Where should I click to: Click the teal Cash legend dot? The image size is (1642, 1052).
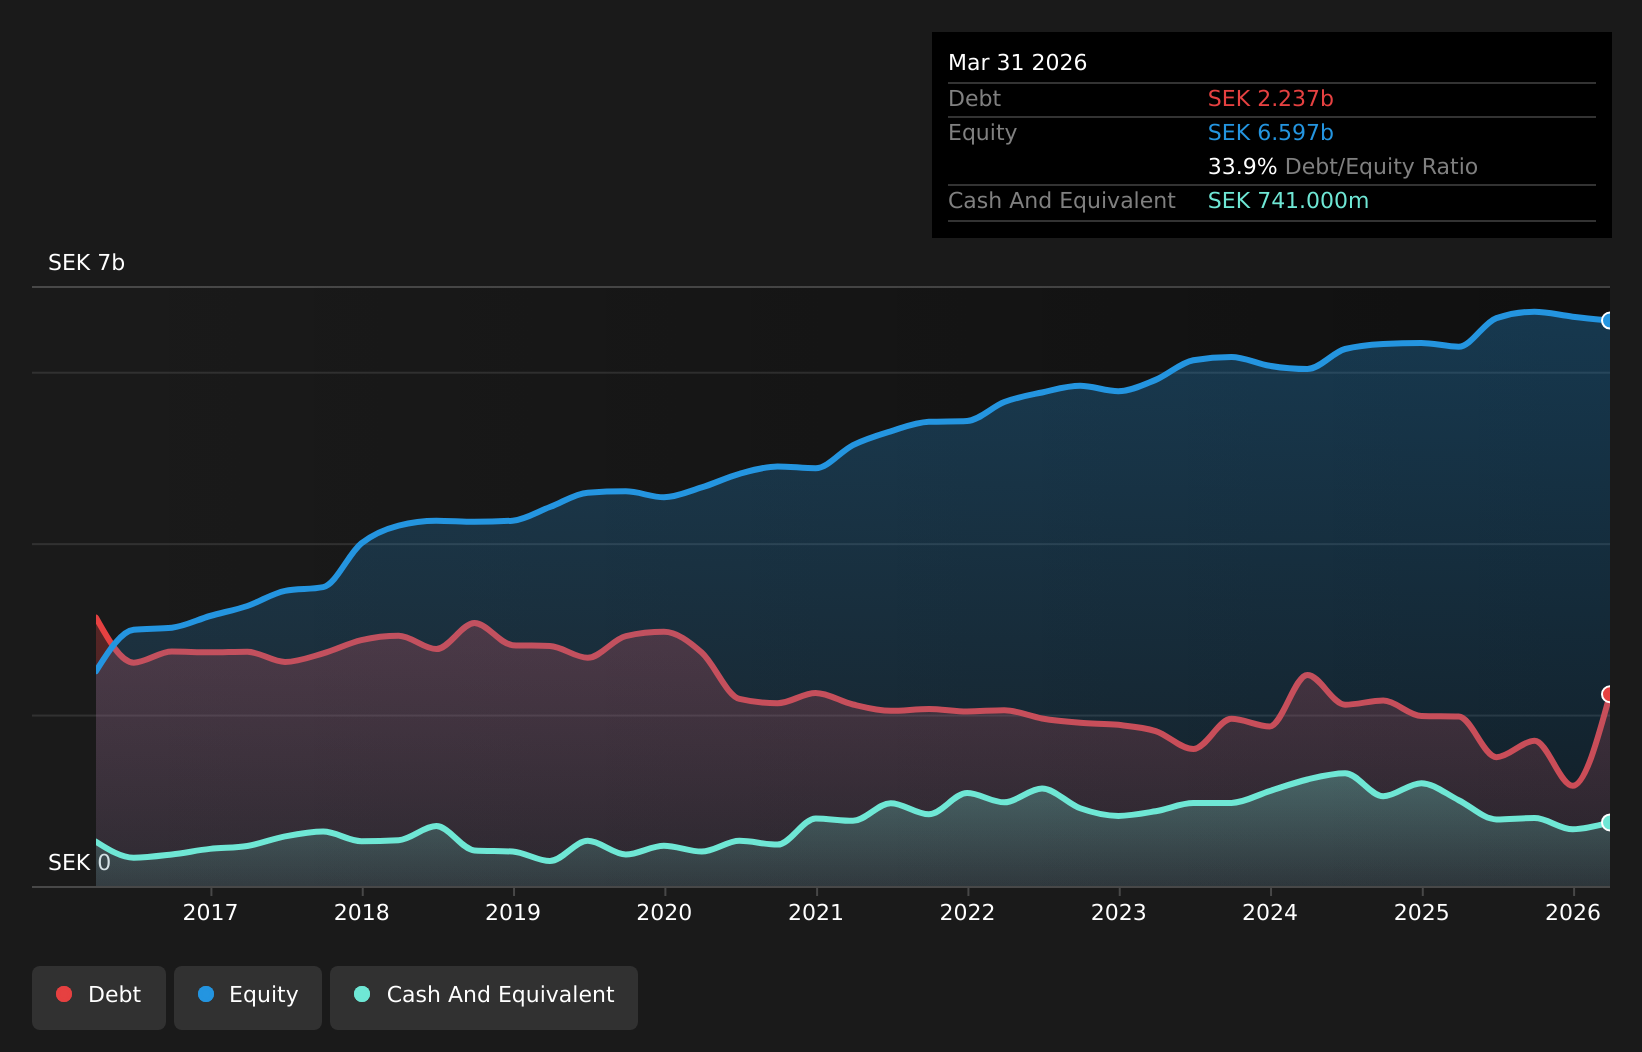click(x=362, y=994)
